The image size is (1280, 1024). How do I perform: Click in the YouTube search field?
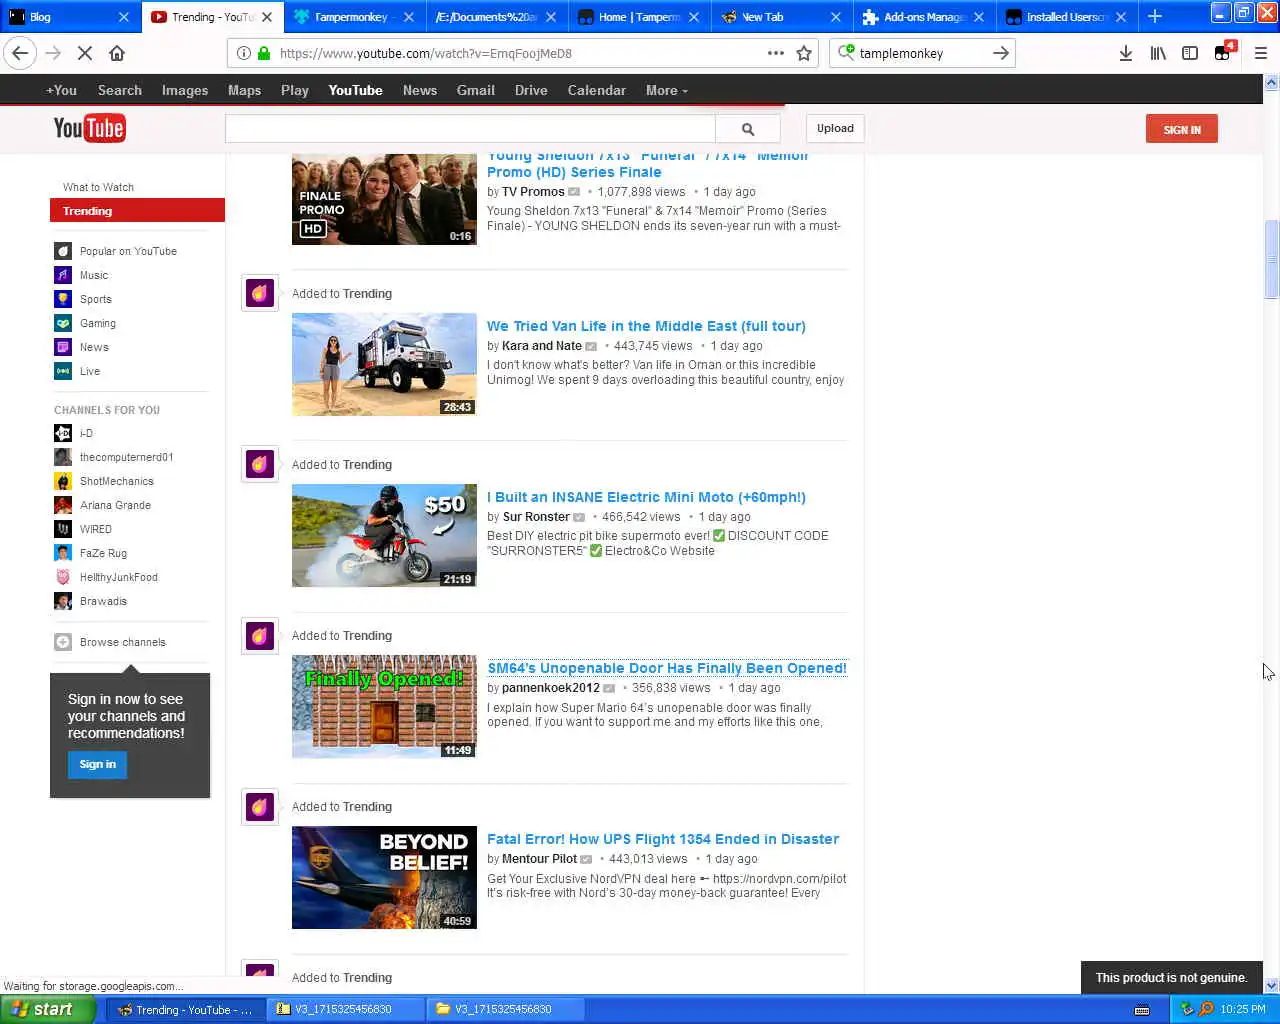[470, 129]
